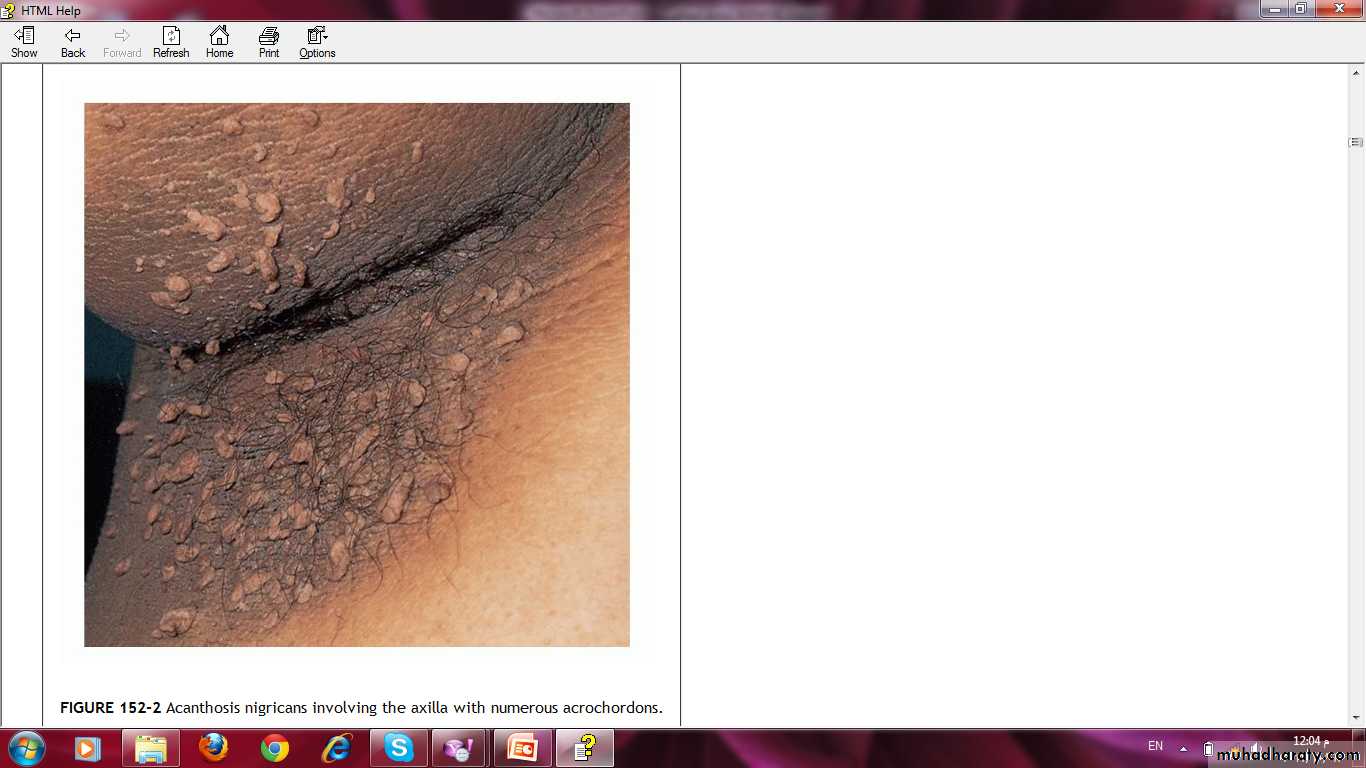Screen dimensions: 1366x768
Task: Switch to the PowerPoint taskbar window
Action: tap(522, 748)
